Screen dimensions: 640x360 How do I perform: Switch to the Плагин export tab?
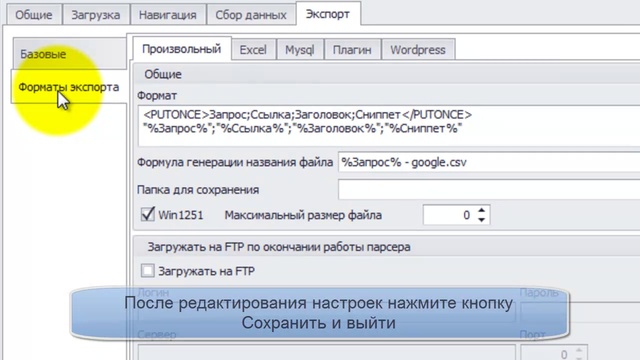[x=352, y=50]
